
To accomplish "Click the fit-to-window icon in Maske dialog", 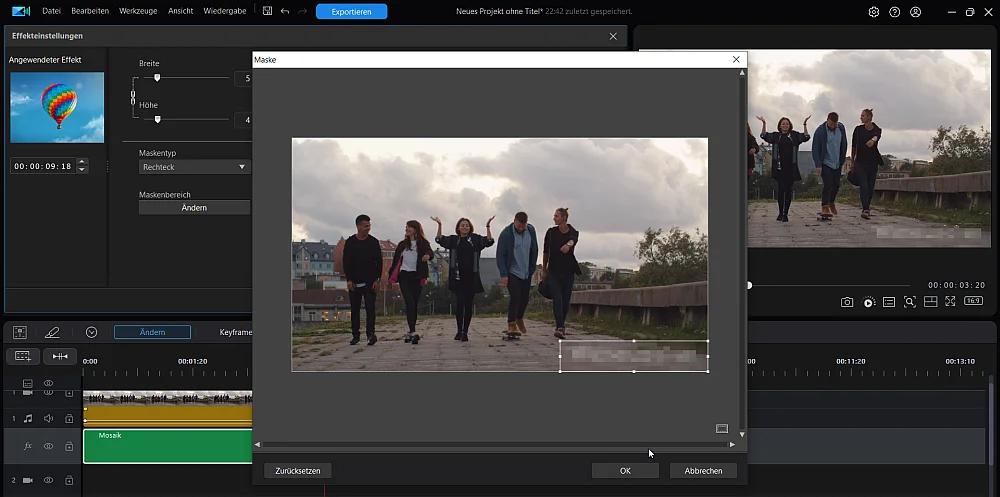I will [722, 428].
